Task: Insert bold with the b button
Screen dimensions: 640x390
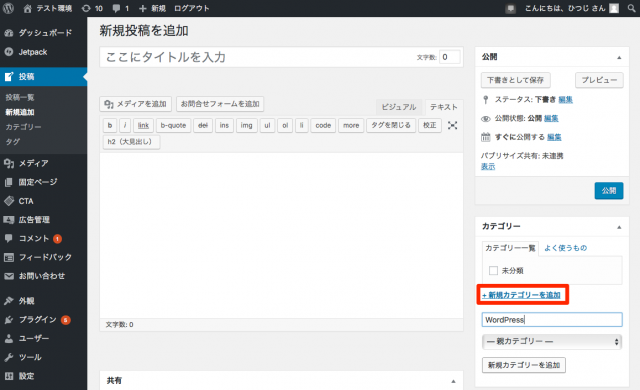Action: 110,125
